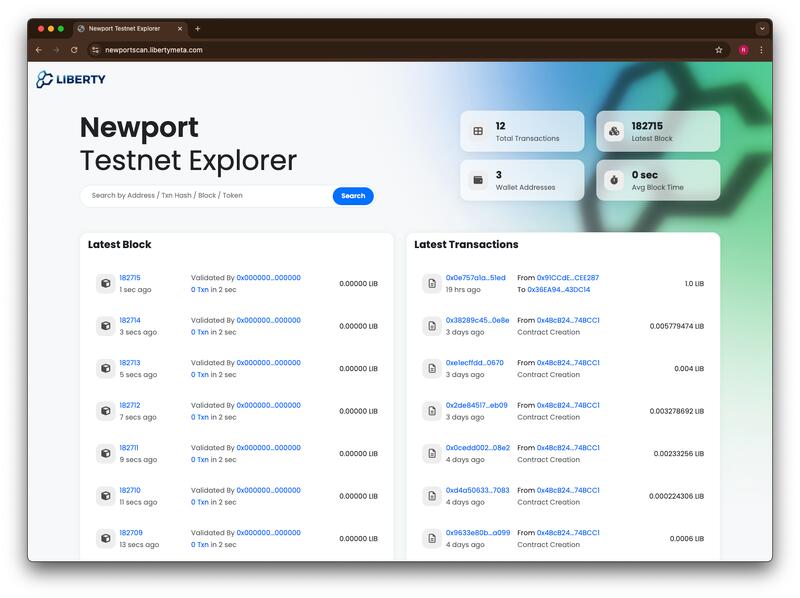The height and width of the screenshot is (598, 800).
Task: Open transaction hash 0x9633e80b...a099
Action: point(478,532)
